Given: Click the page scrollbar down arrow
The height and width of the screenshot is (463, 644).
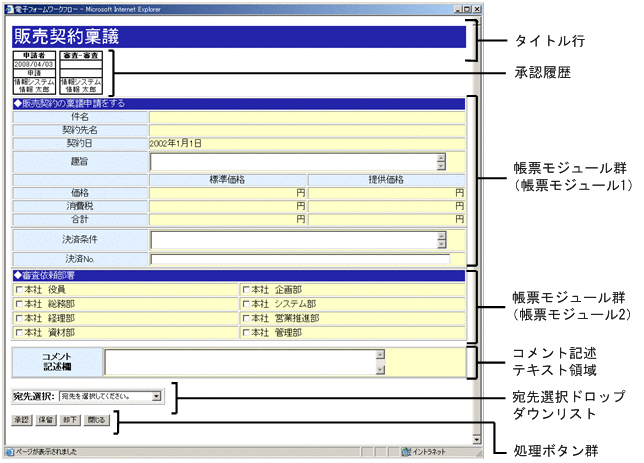Looking at the screenshot, I should (x=476, y=439).
